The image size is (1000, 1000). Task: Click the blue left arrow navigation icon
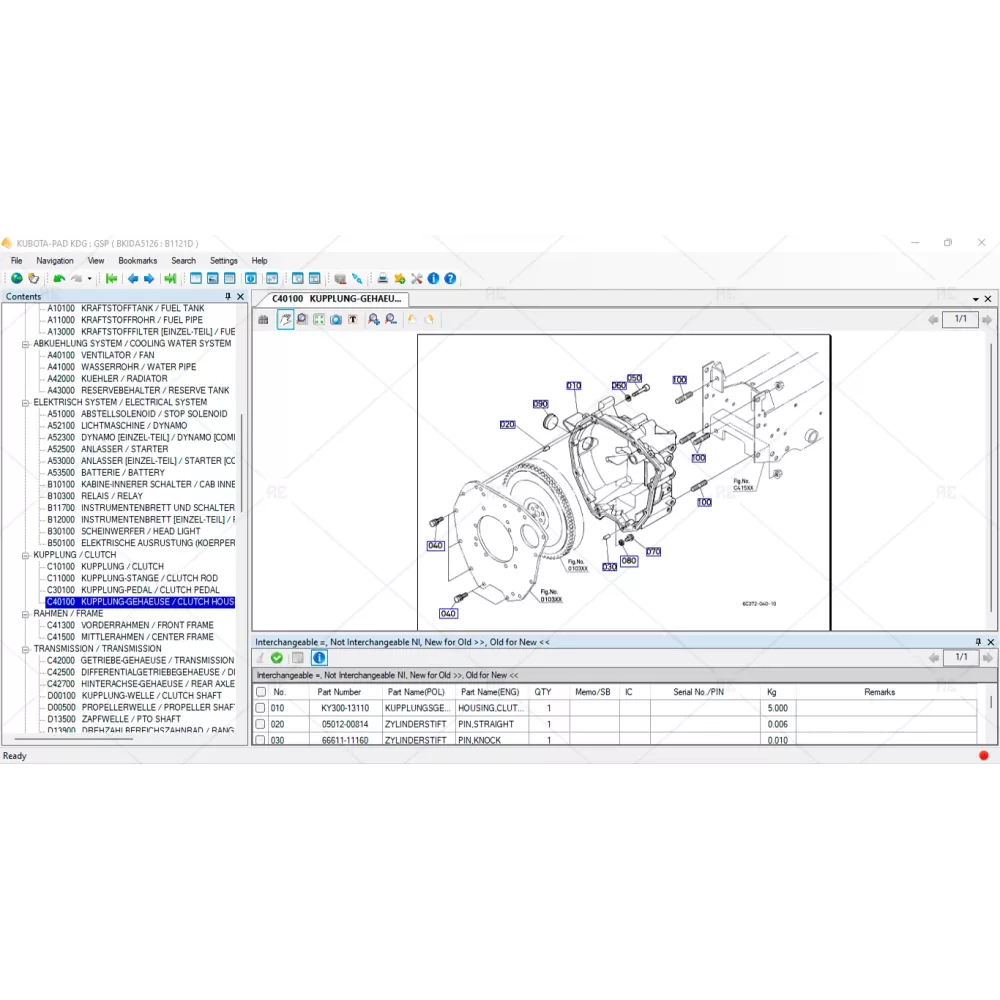click(132, 279)
